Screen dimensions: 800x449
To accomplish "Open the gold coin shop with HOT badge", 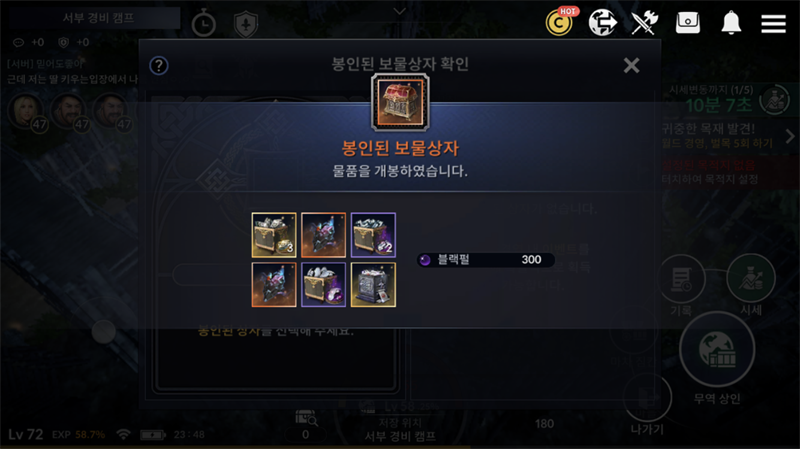I will [x=560, y=21].
